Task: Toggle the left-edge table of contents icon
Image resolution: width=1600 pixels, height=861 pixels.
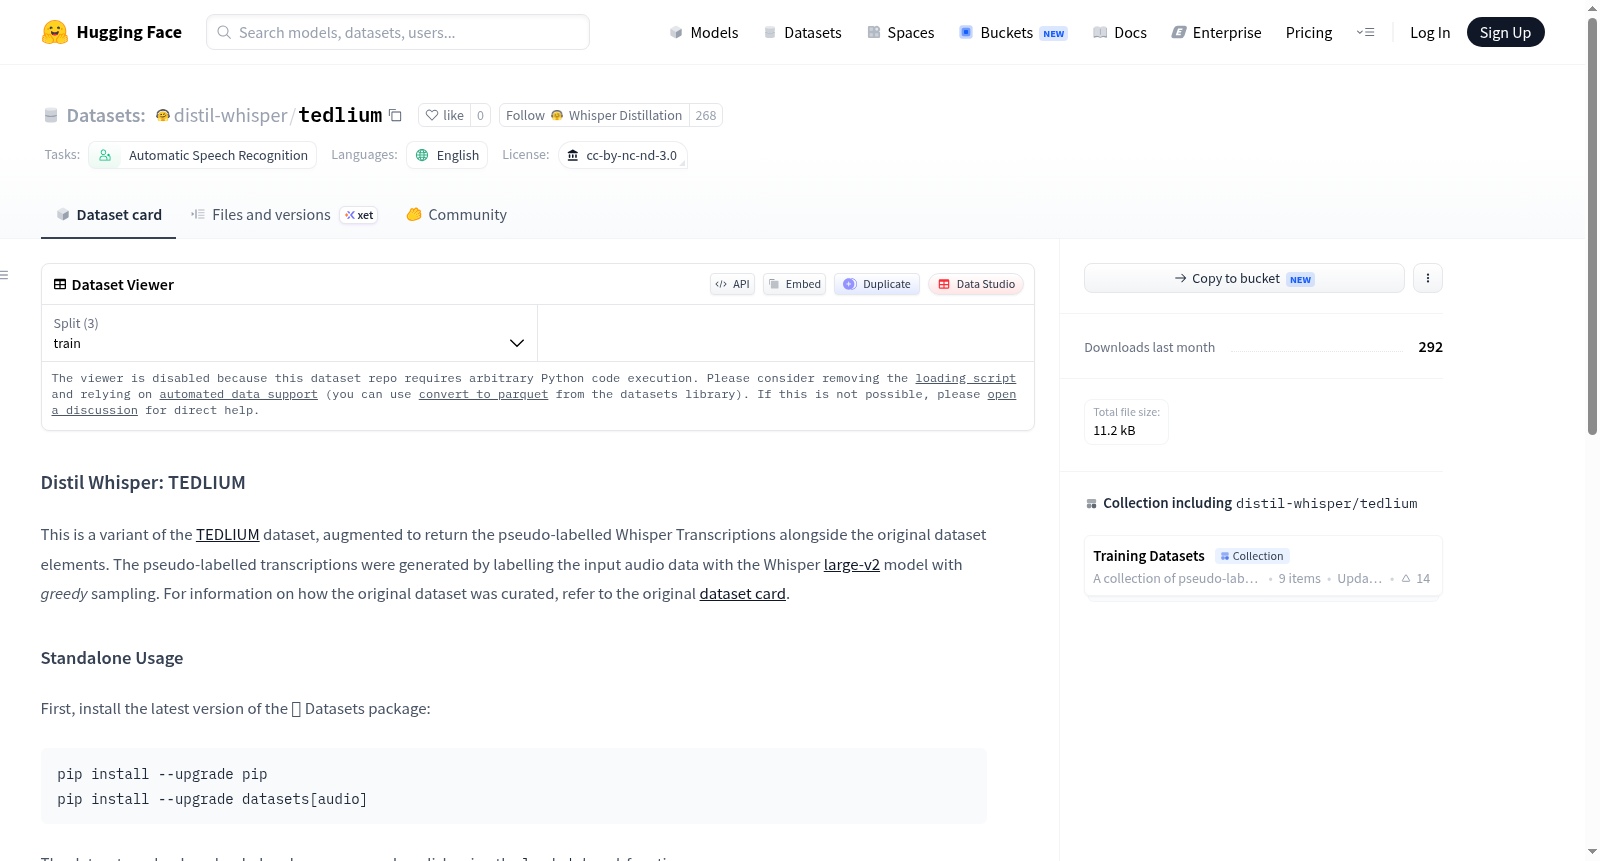Action: point(4,275)
